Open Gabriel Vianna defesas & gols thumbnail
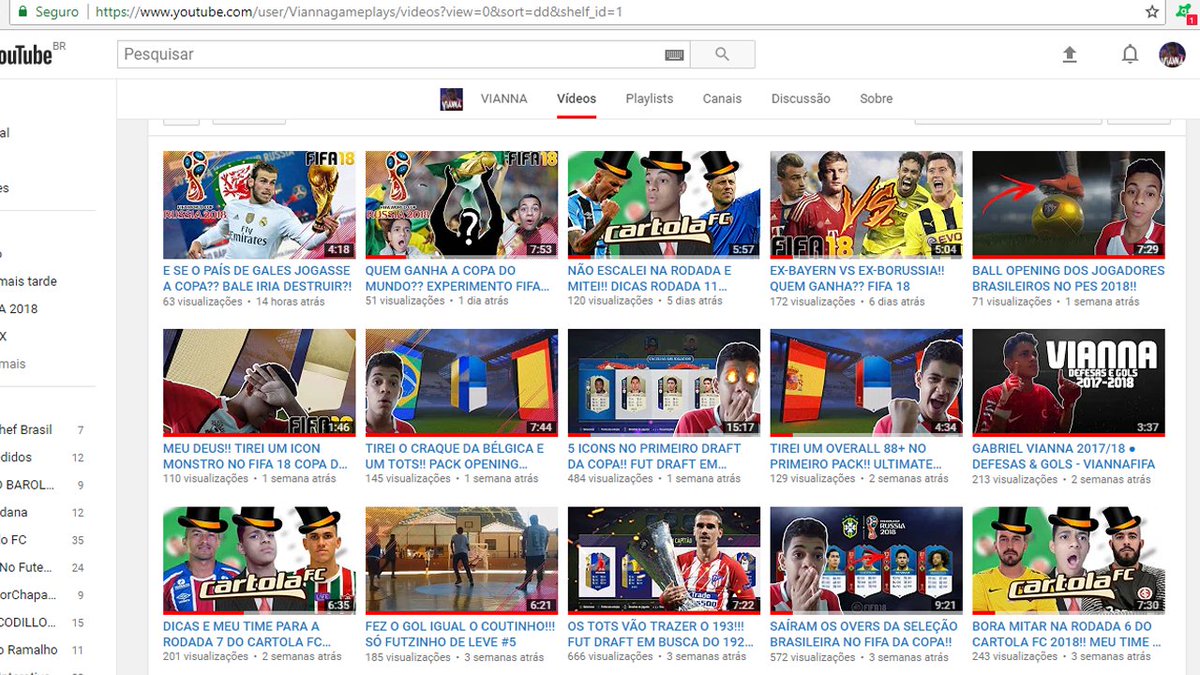 coord(1068,383)
